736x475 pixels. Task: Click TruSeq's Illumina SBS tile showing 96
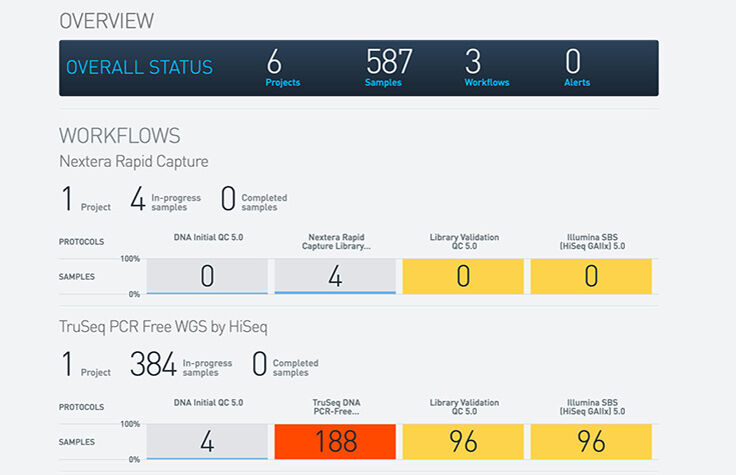click(x=591, y=441)
